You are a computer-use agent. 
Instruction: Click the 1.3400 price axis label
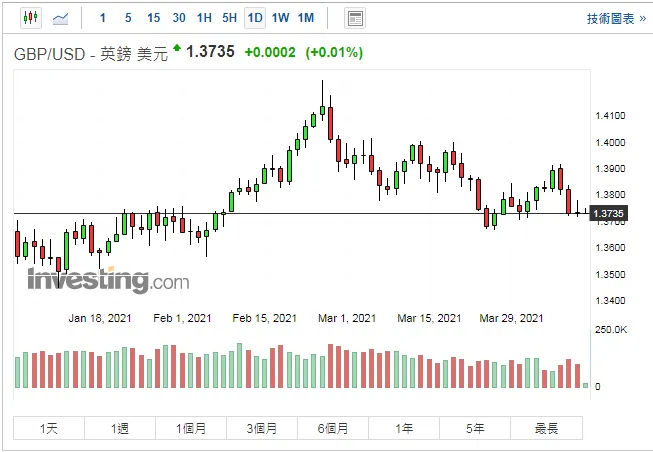click(x=611, y=300)
